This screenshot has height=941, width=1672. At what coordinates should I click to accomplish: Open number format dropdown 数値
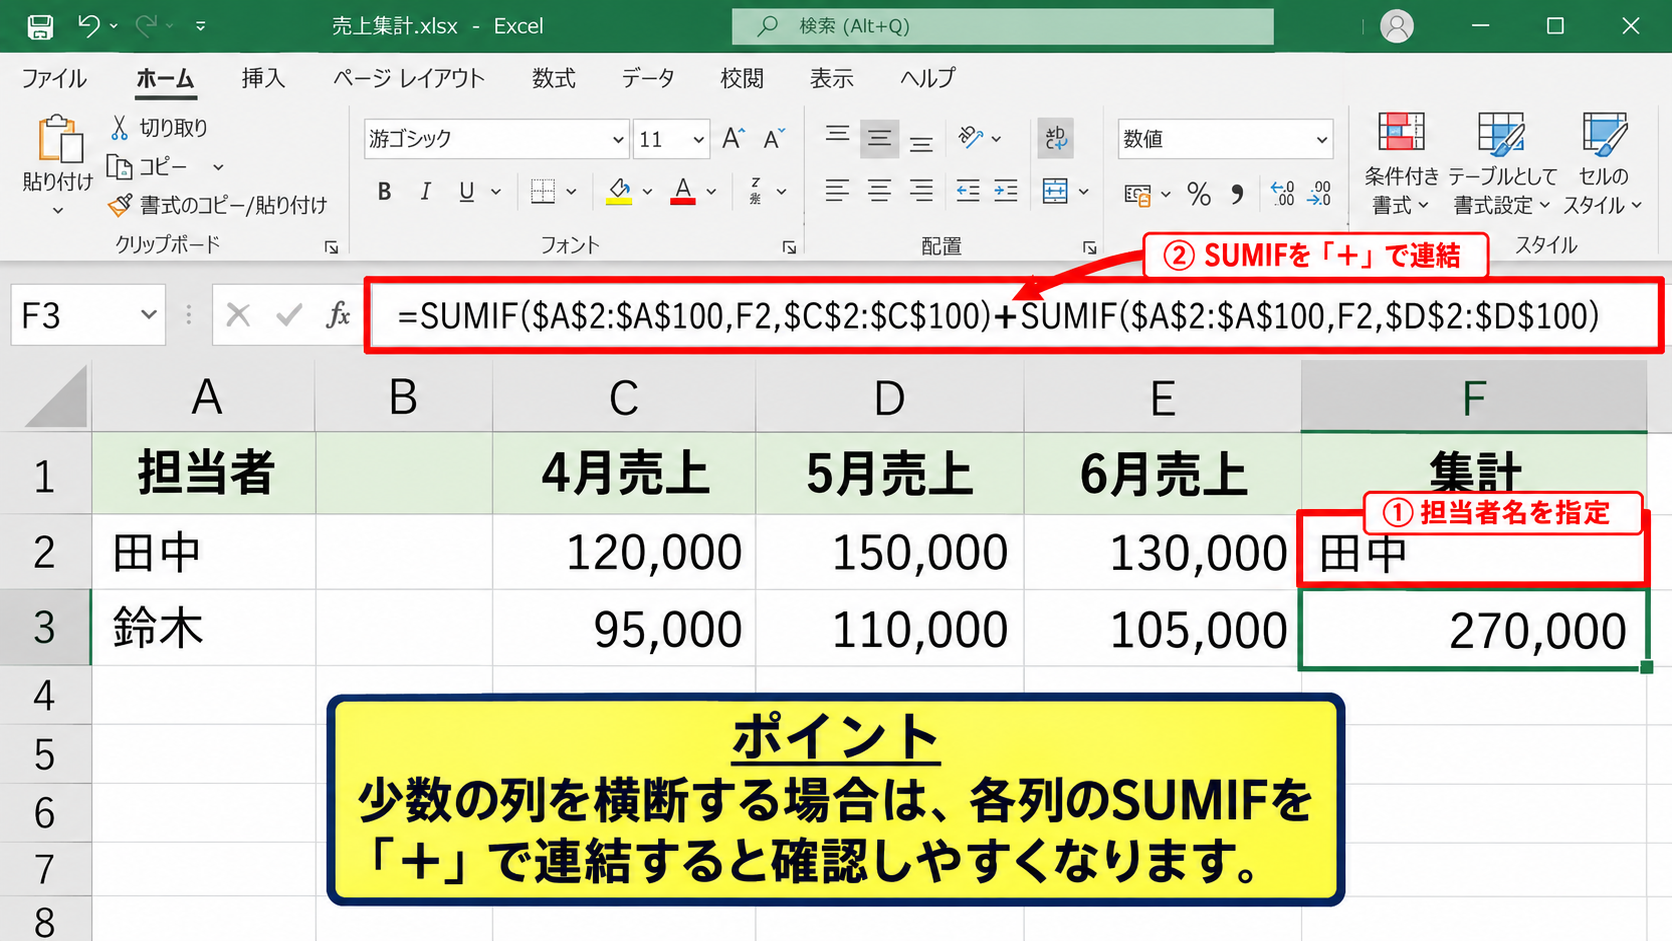[x=1322, y=139]
